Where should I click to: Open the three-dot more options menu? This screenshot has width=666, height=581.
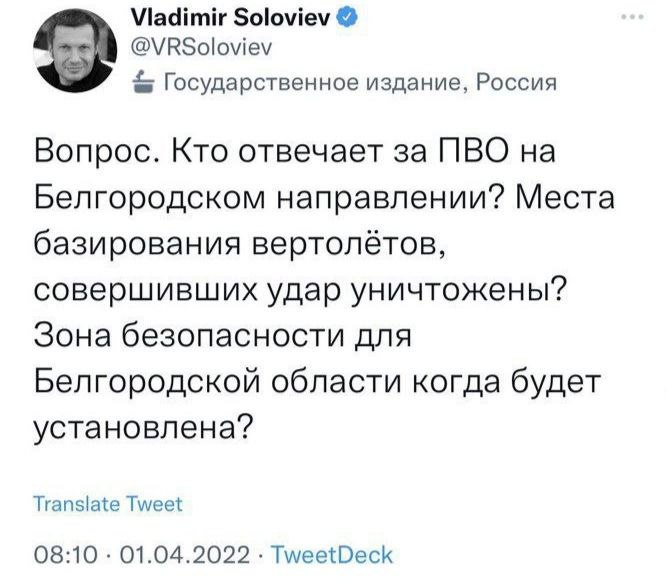click(631, 21)
